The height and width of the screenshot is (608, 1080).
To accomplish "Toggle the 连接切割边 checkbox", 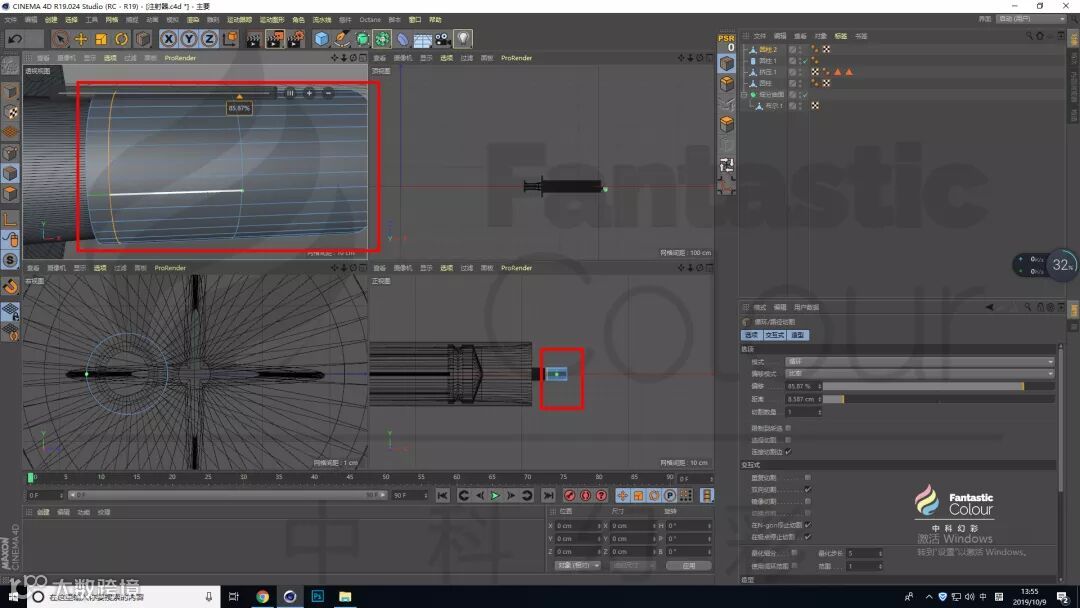I will click(x=788, y=451).
